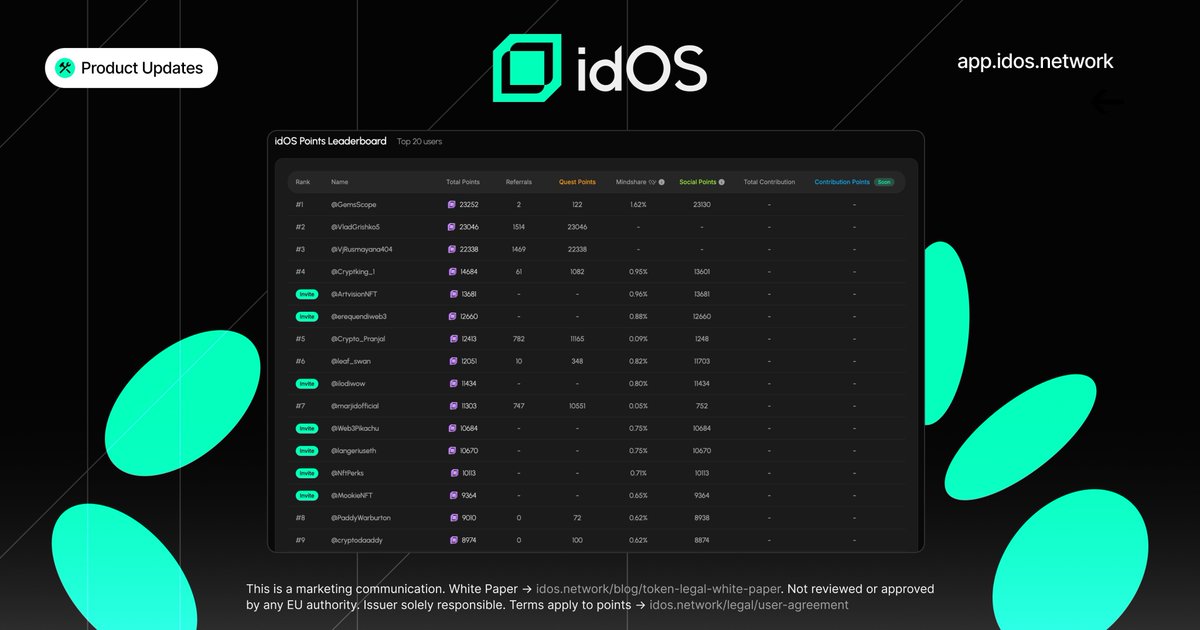Click the idOS green square logo
Screen dimensions: 1200x630
pyautogui.click(x=529, y=68)
